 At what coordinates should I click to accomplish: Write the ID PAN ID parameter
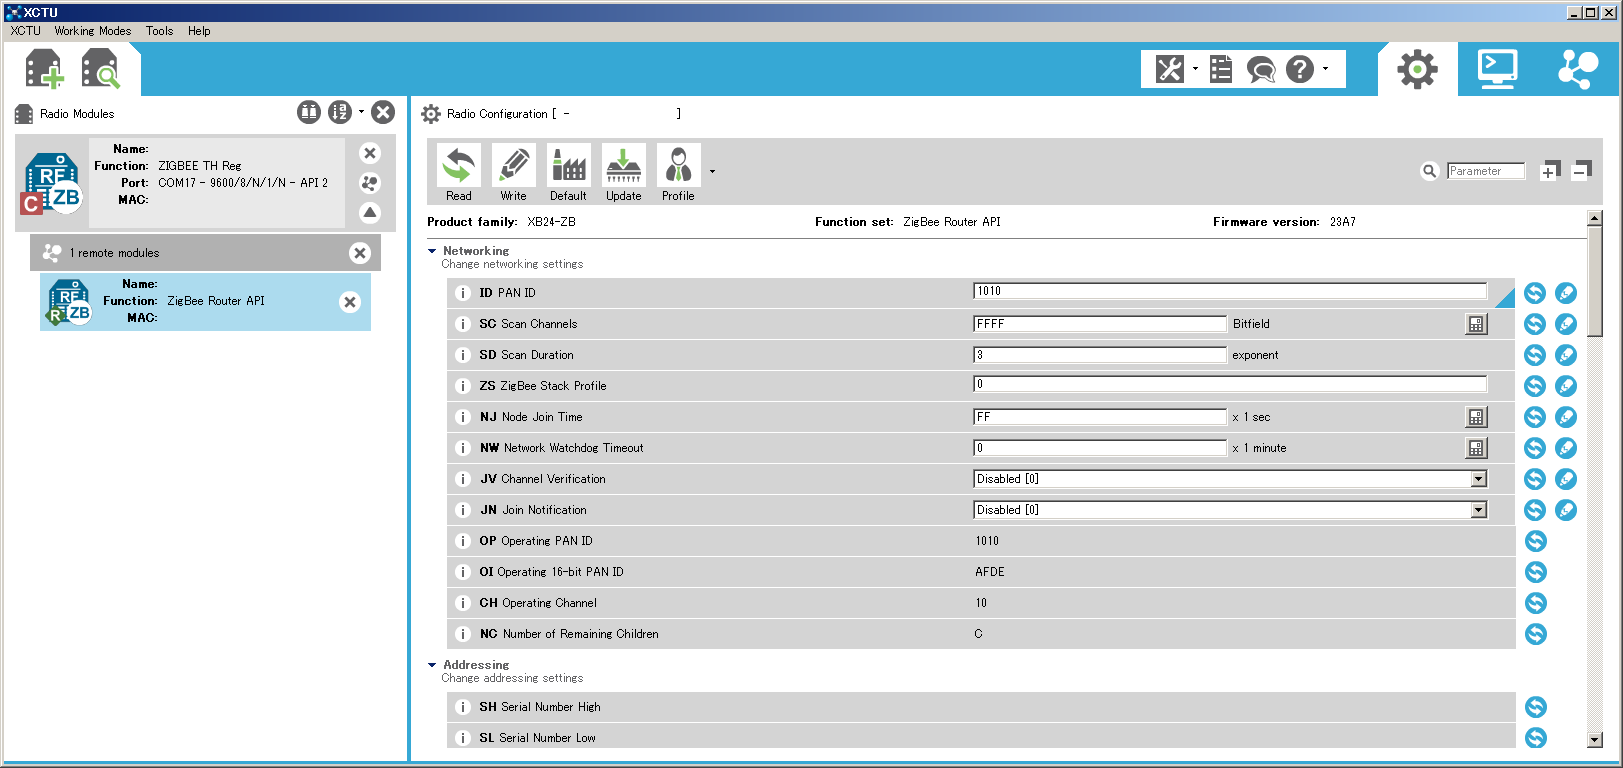pos(1566,293)
